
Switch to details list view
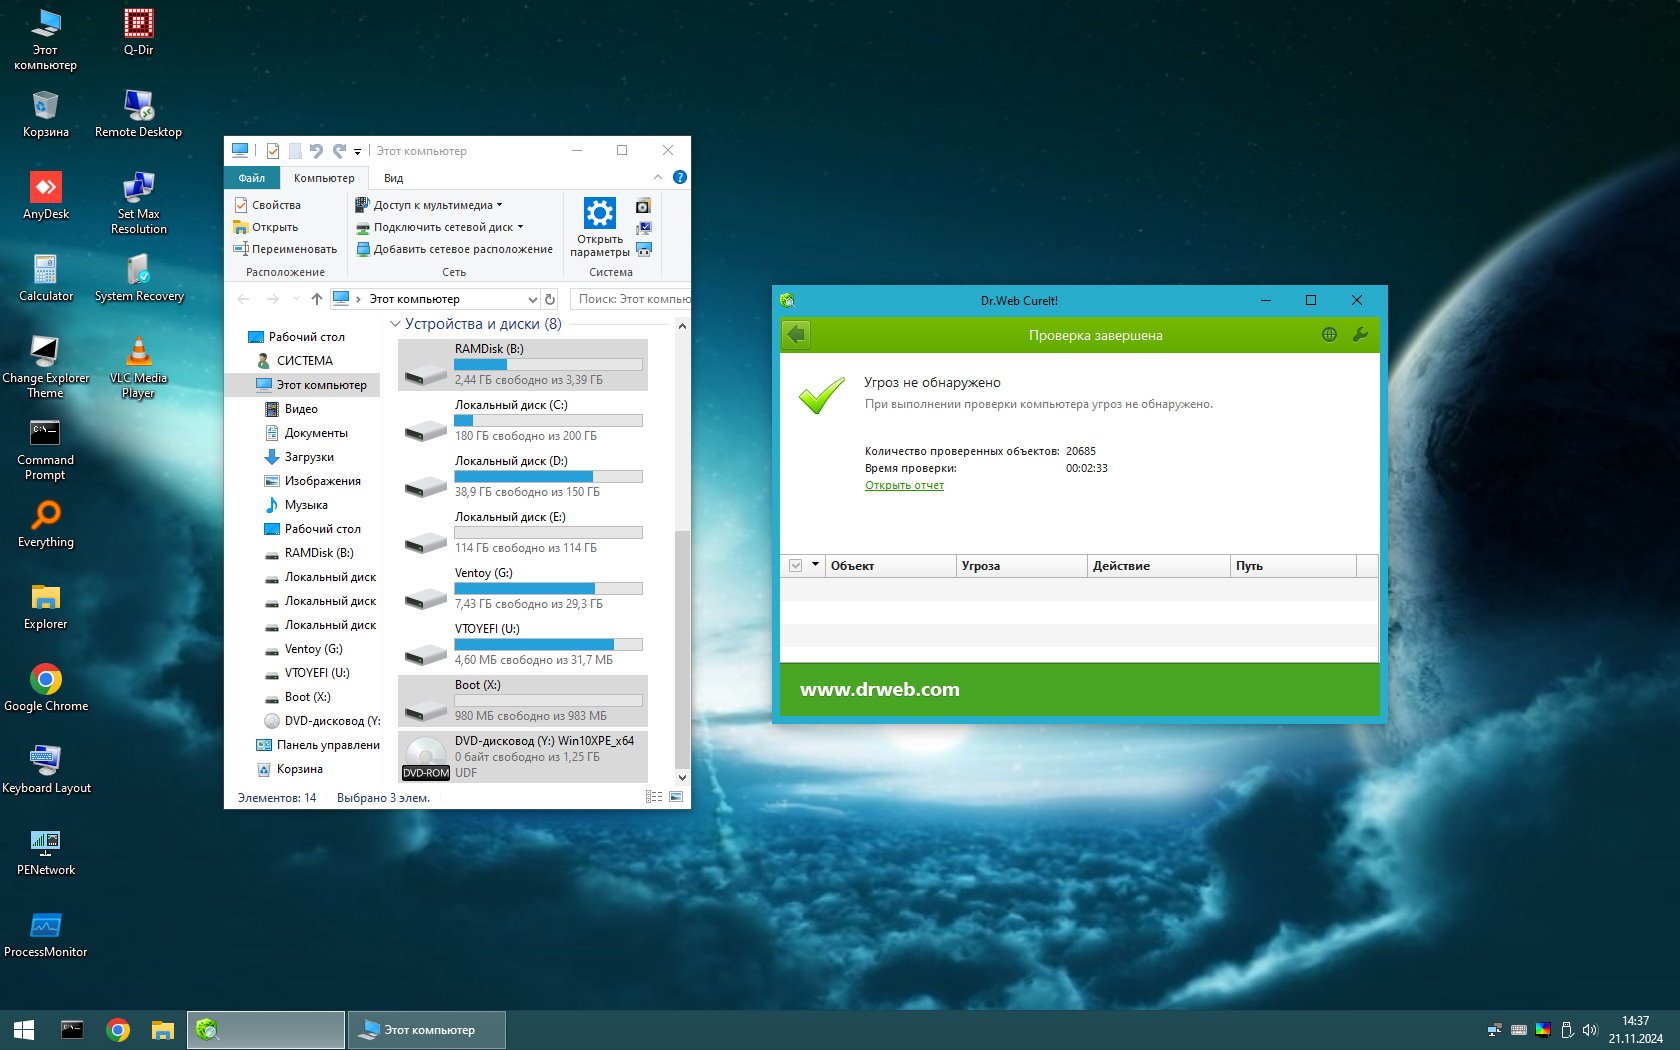point(653,797)
